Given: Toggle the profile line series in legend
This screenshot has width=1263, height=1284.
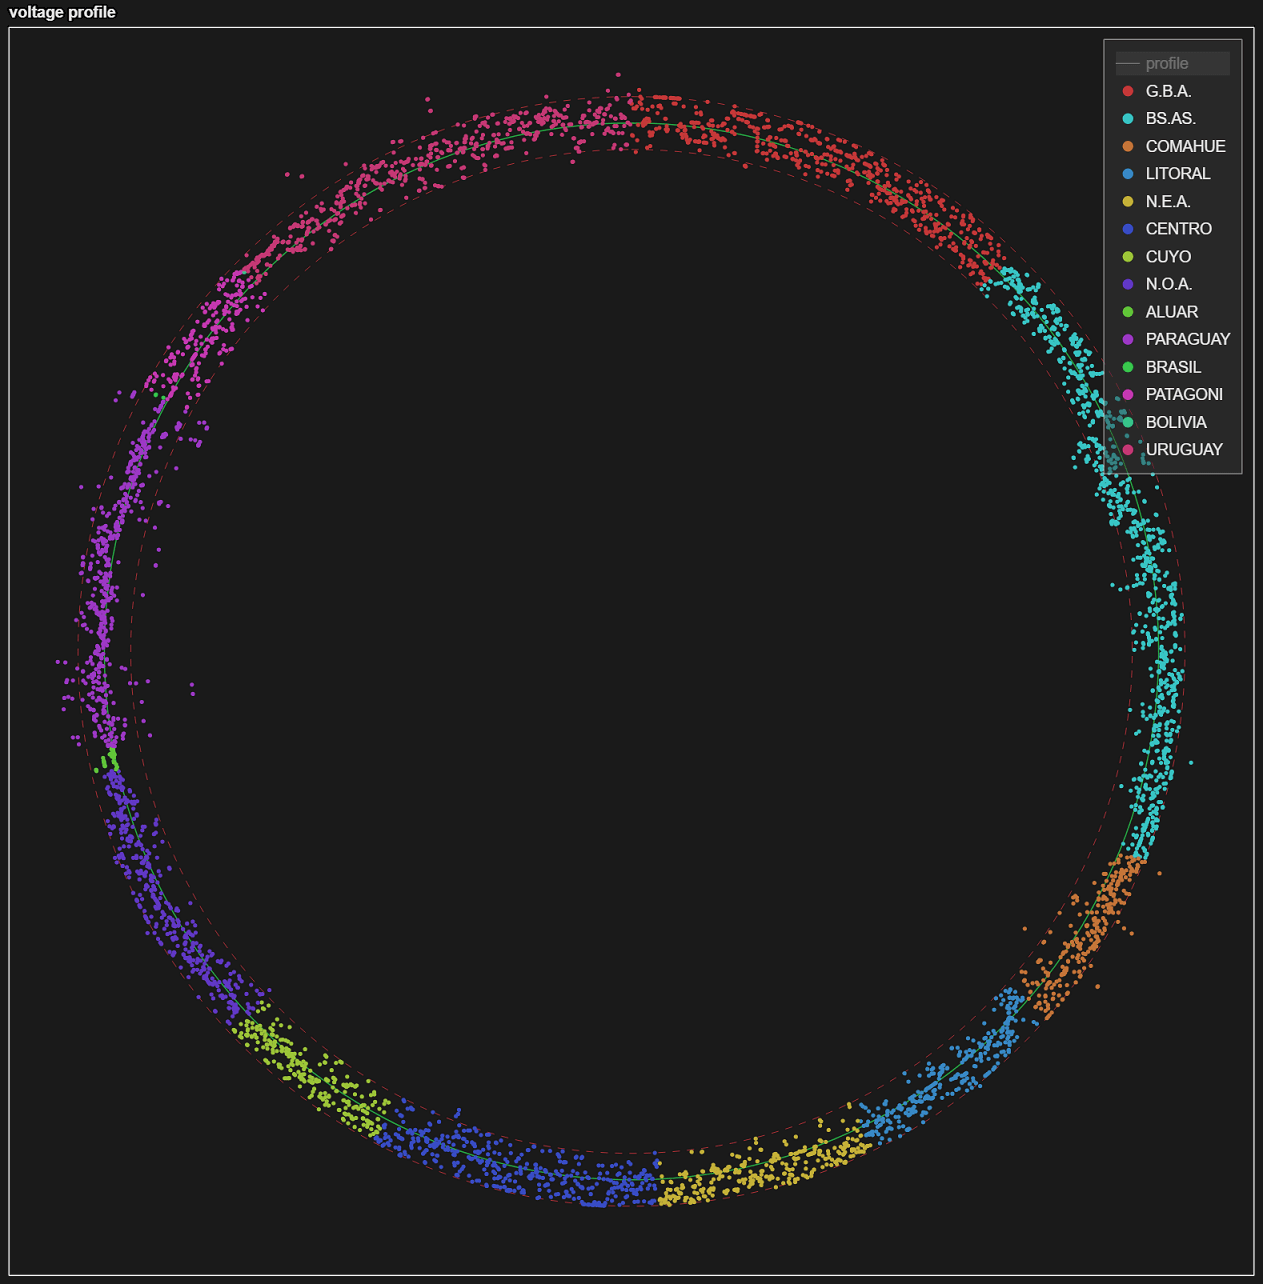Looking at the screenshot, I should pyautogui.click(x=1166, y=64).
